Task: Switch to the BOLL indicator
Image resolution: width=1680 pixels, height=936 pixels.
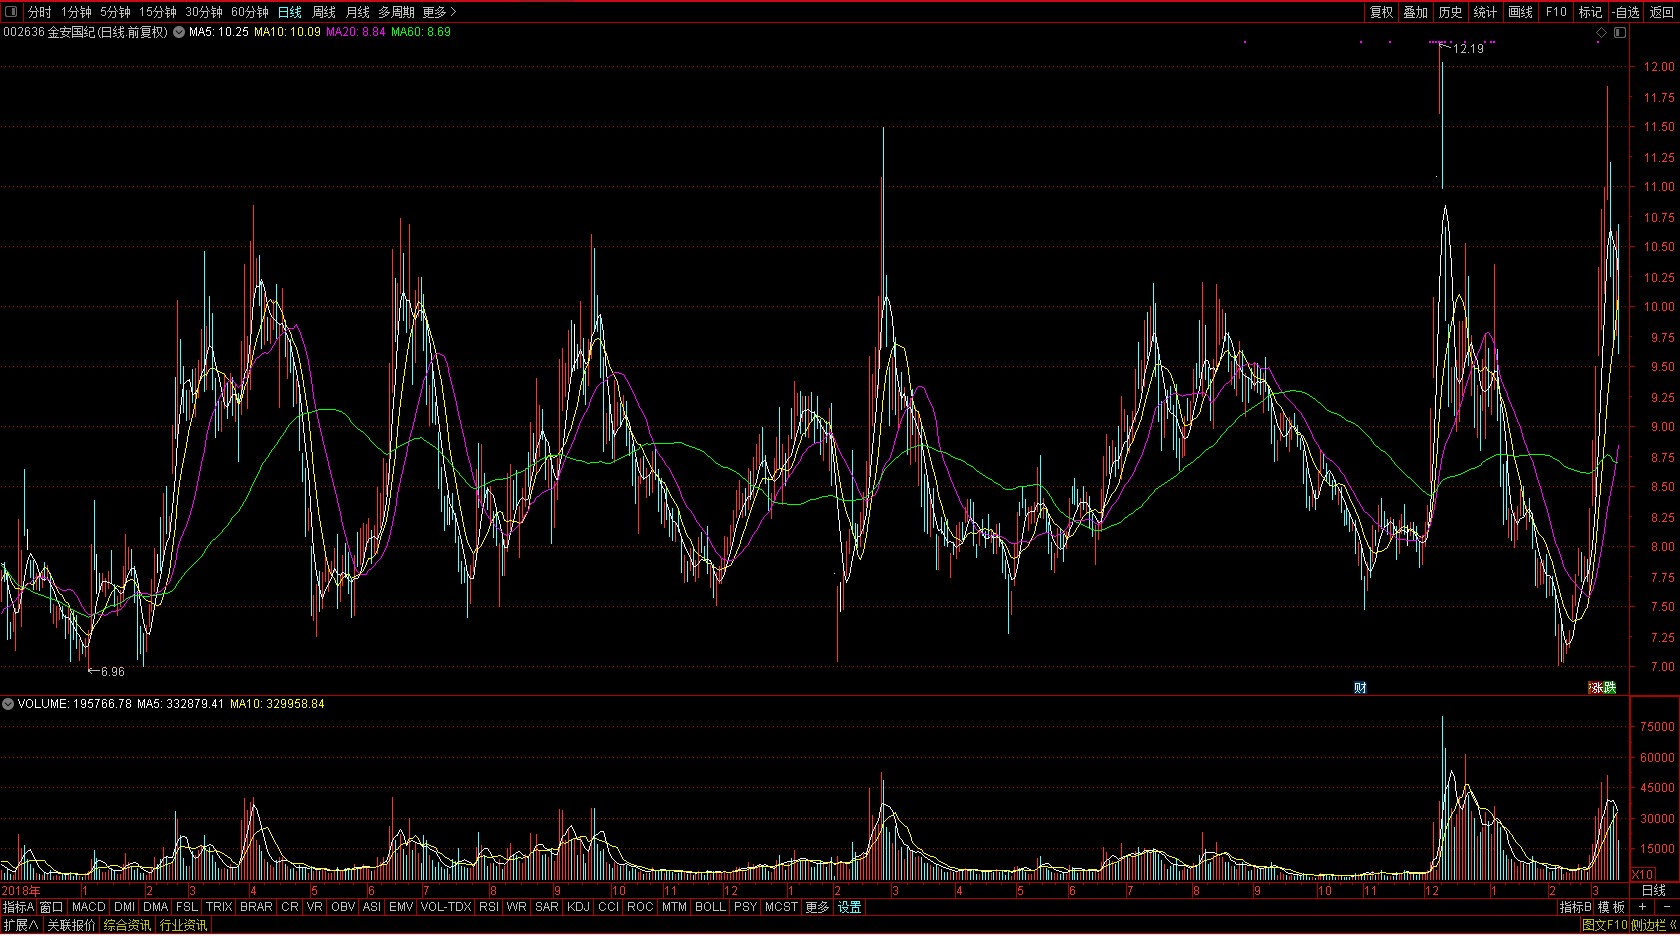Action: [x=710, y=907]
